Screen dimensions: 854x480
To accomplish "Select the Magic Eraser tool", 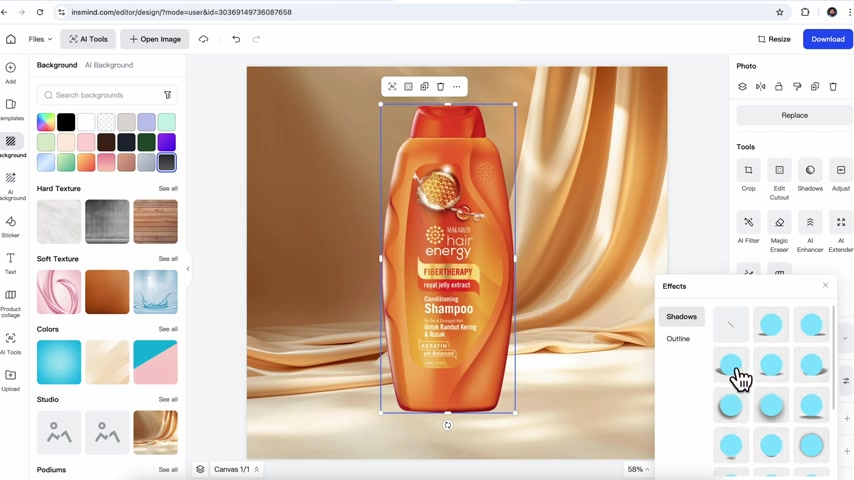I will pos(779,232).
